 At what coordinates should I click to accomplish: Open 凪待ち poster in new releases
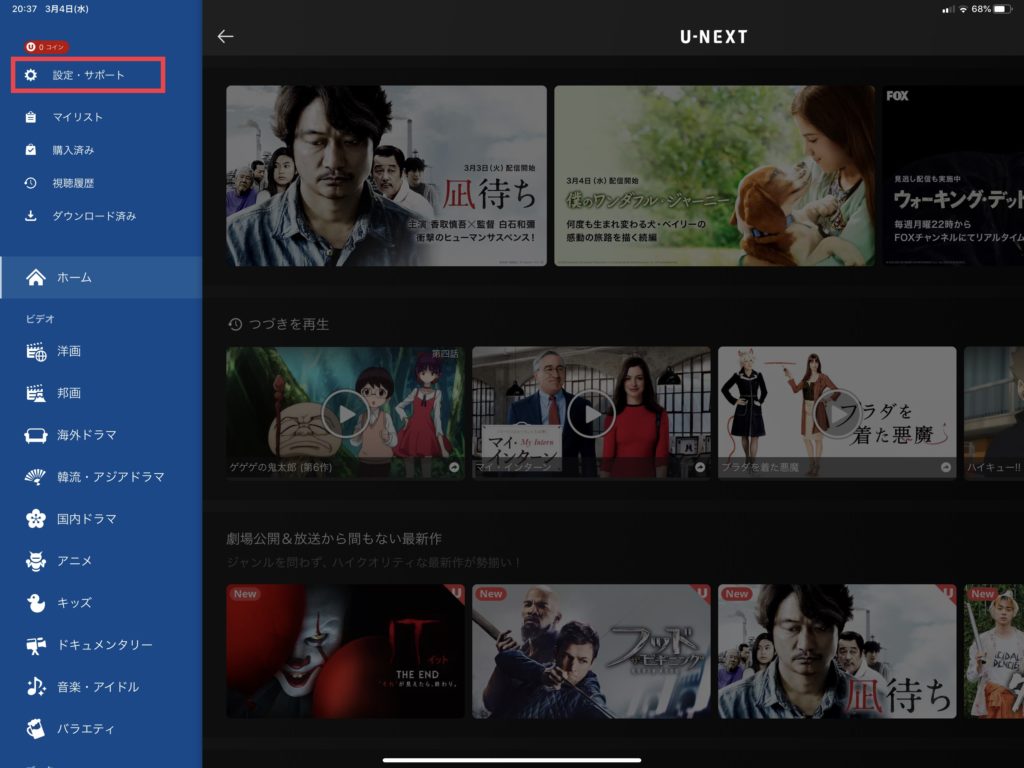[x=837, y=652]
